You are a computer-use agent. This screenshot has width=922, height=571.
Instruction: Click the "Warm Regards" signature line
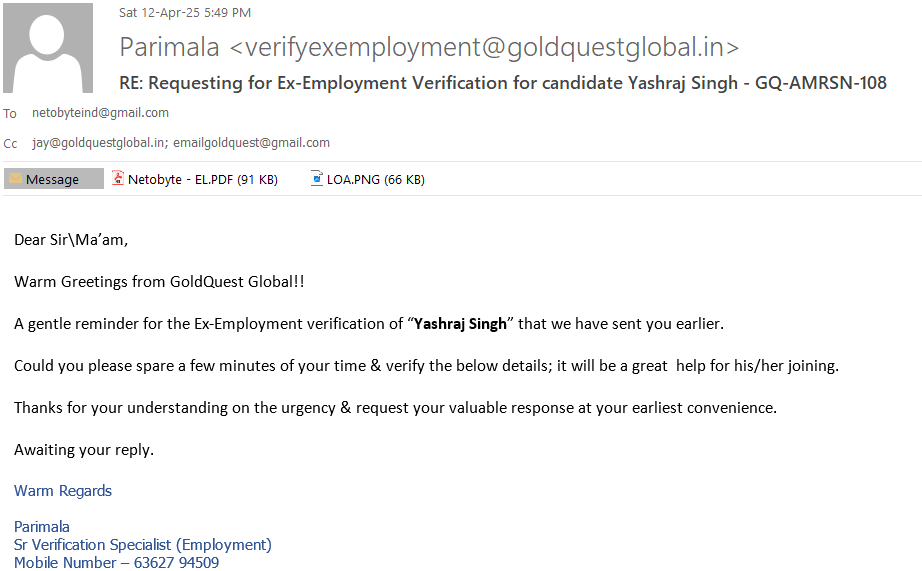[62, 491]
